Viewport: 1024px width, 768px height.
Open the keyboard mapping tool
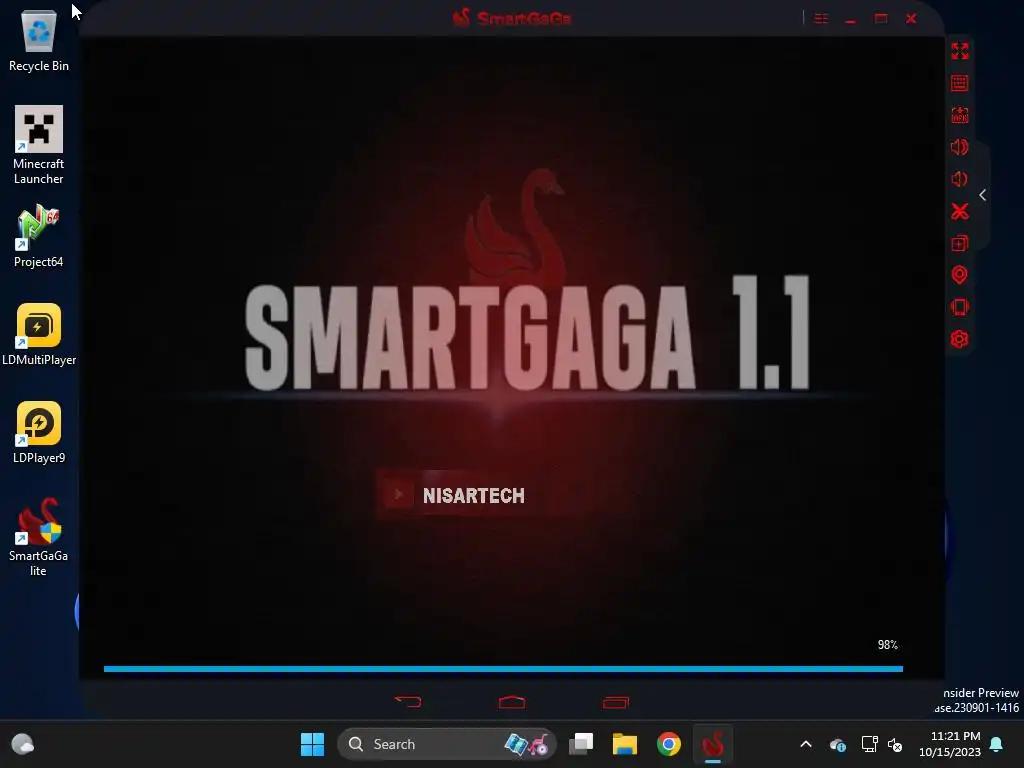tap(959, 83)
